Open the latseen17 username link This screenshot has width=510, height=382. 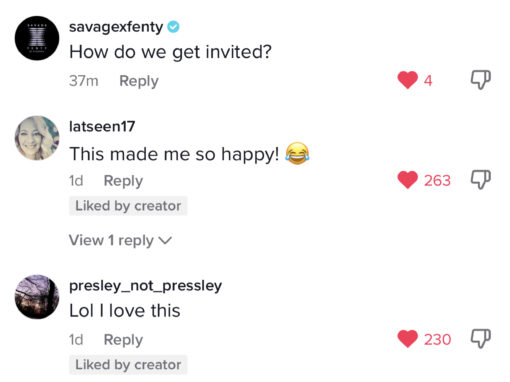(102, 126)
